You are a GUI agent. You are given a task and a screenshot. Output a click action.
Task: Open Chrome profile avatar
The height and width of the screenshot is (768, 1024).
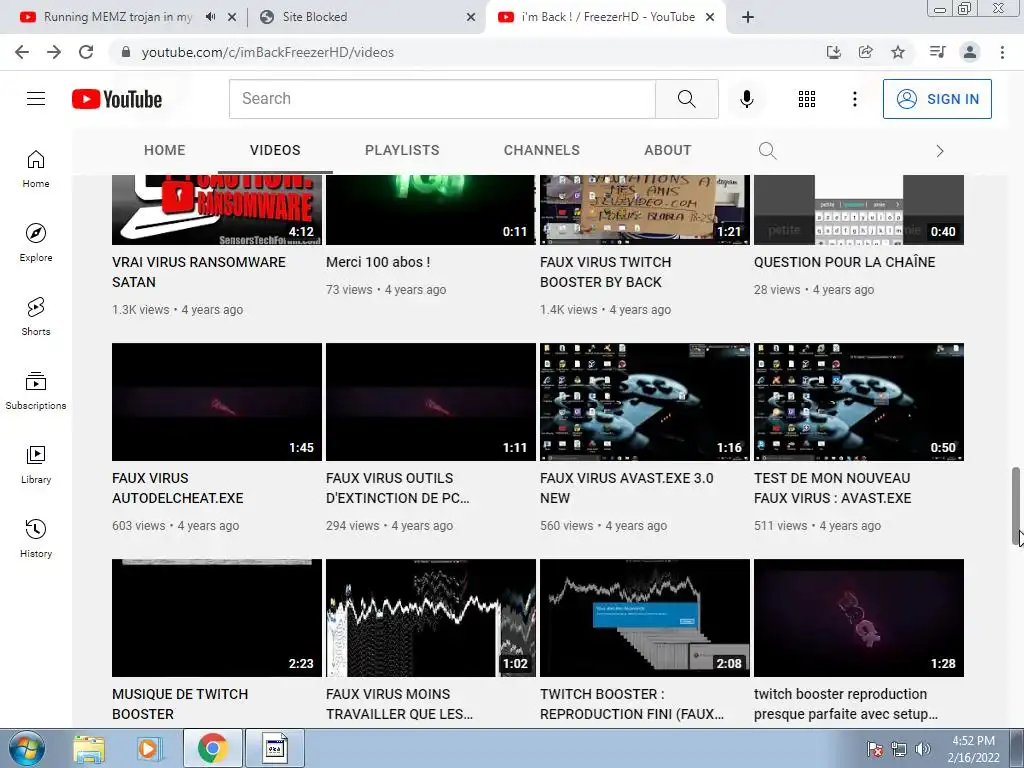point(970,52)
